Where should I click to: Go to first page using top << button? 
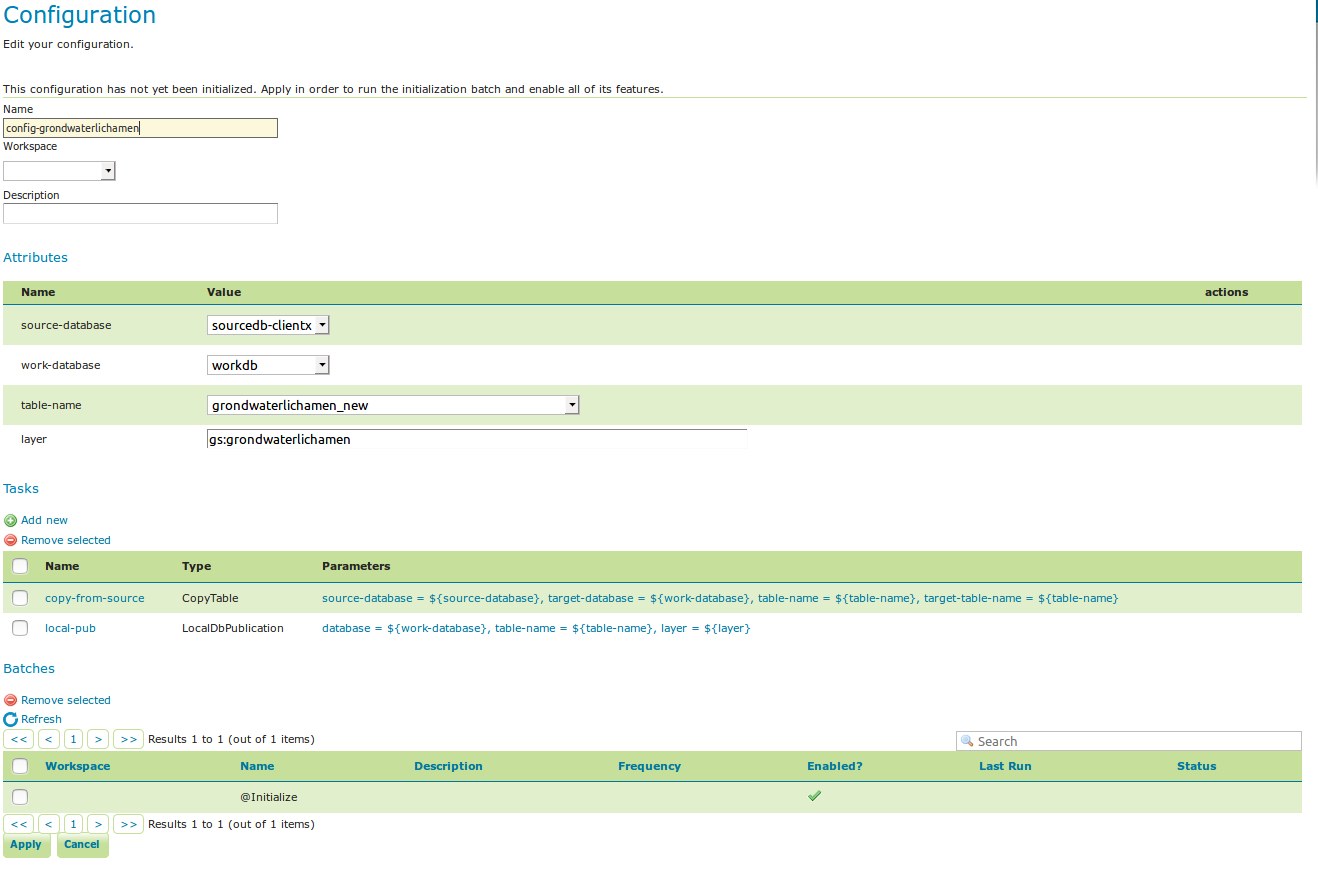(19, 739)
